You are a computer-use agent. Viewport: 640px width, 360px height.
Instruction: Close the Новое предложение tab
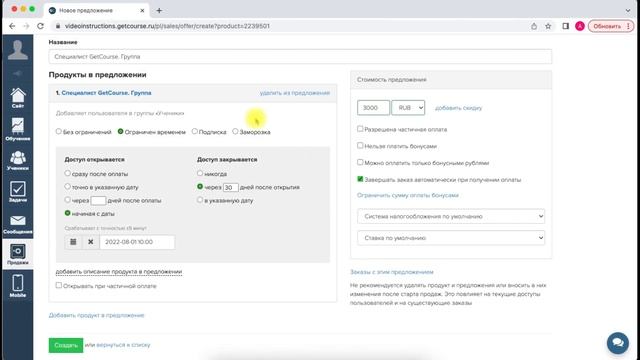(x=142, y=11)
